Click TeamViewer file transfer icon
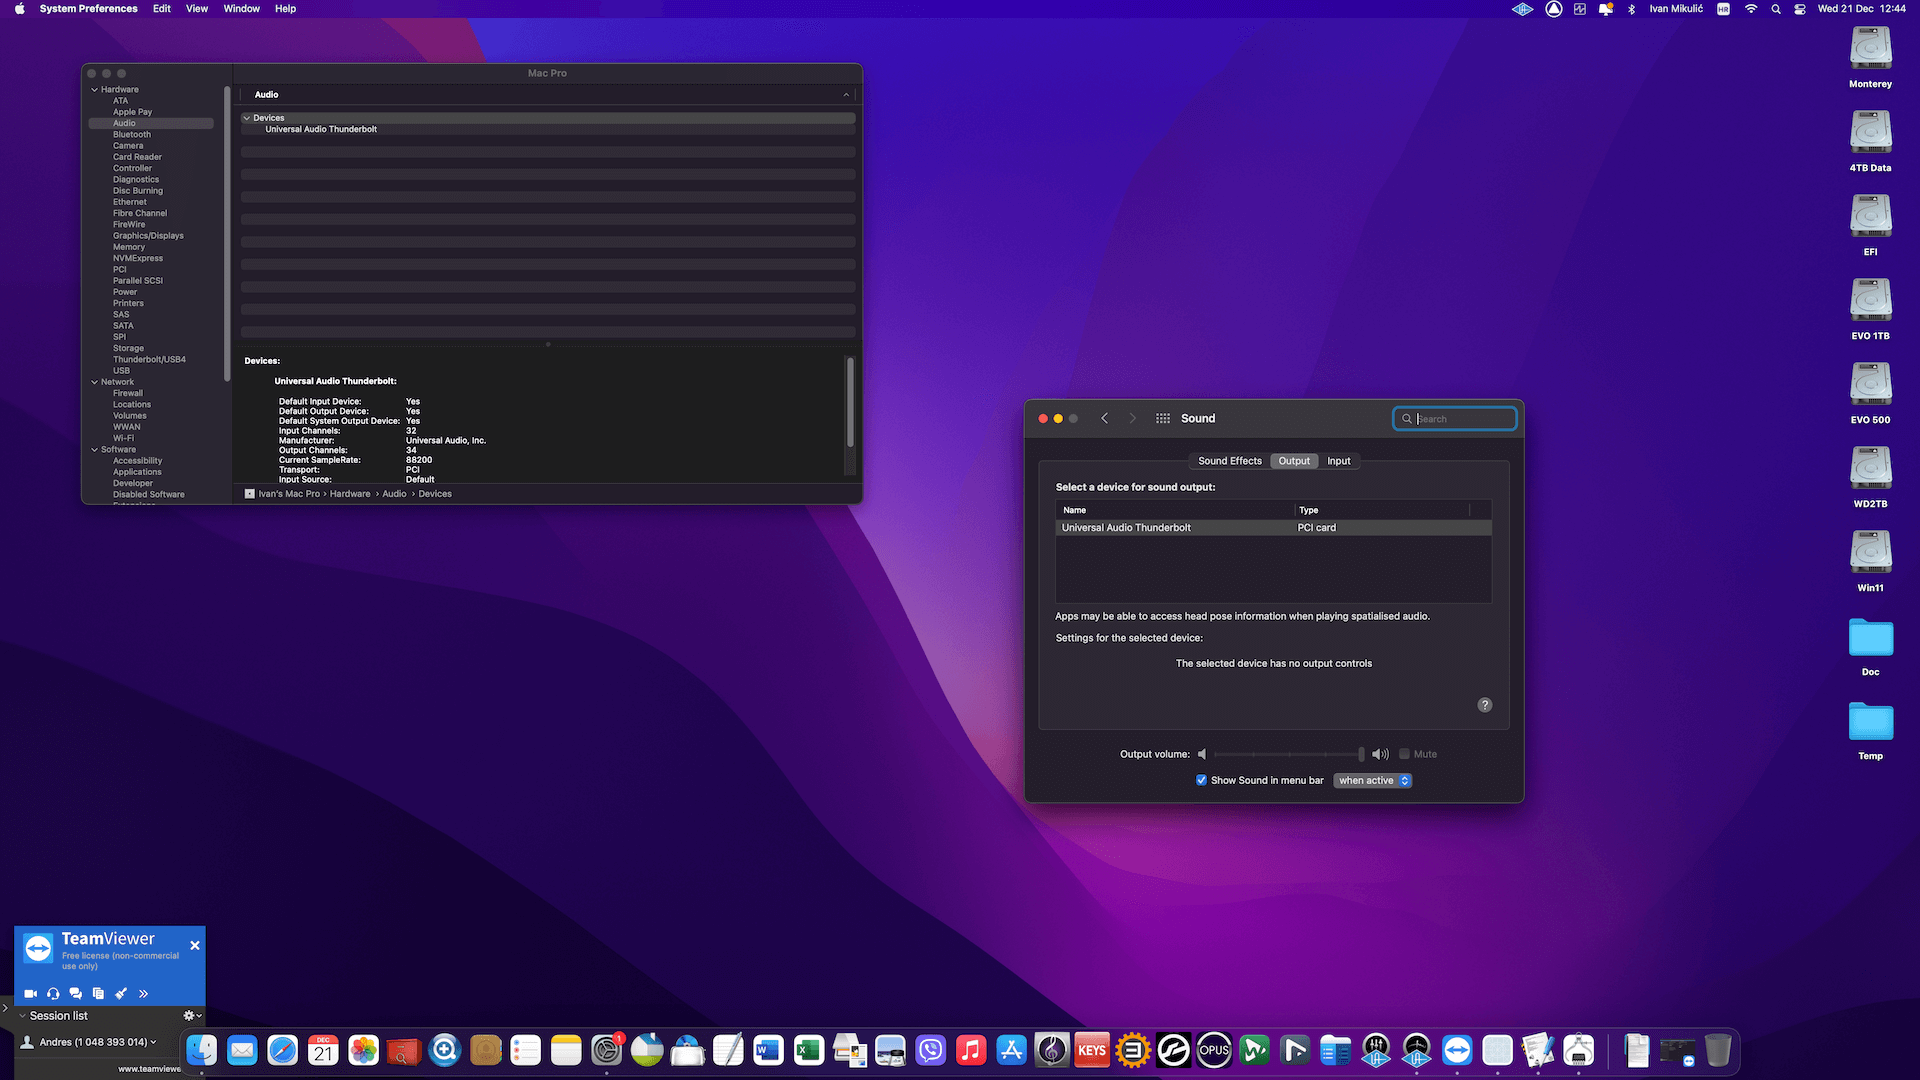Viewport: 1920px width, 1080px height. click(x=98, y=994)
